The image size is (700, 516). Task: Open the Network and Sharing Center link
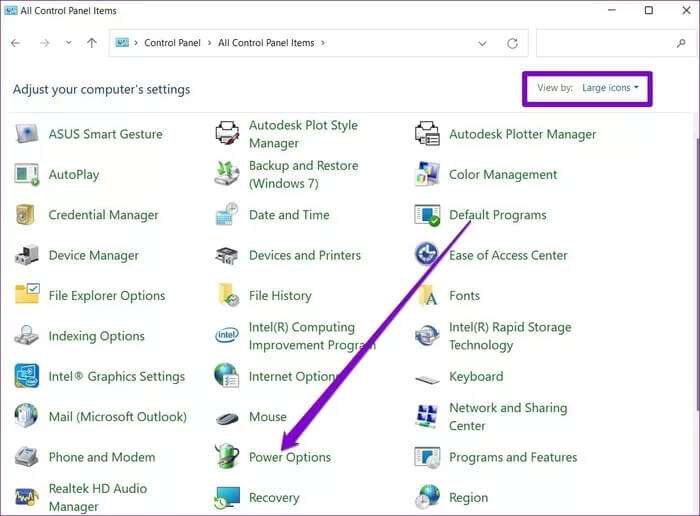(x=508, y=416)
